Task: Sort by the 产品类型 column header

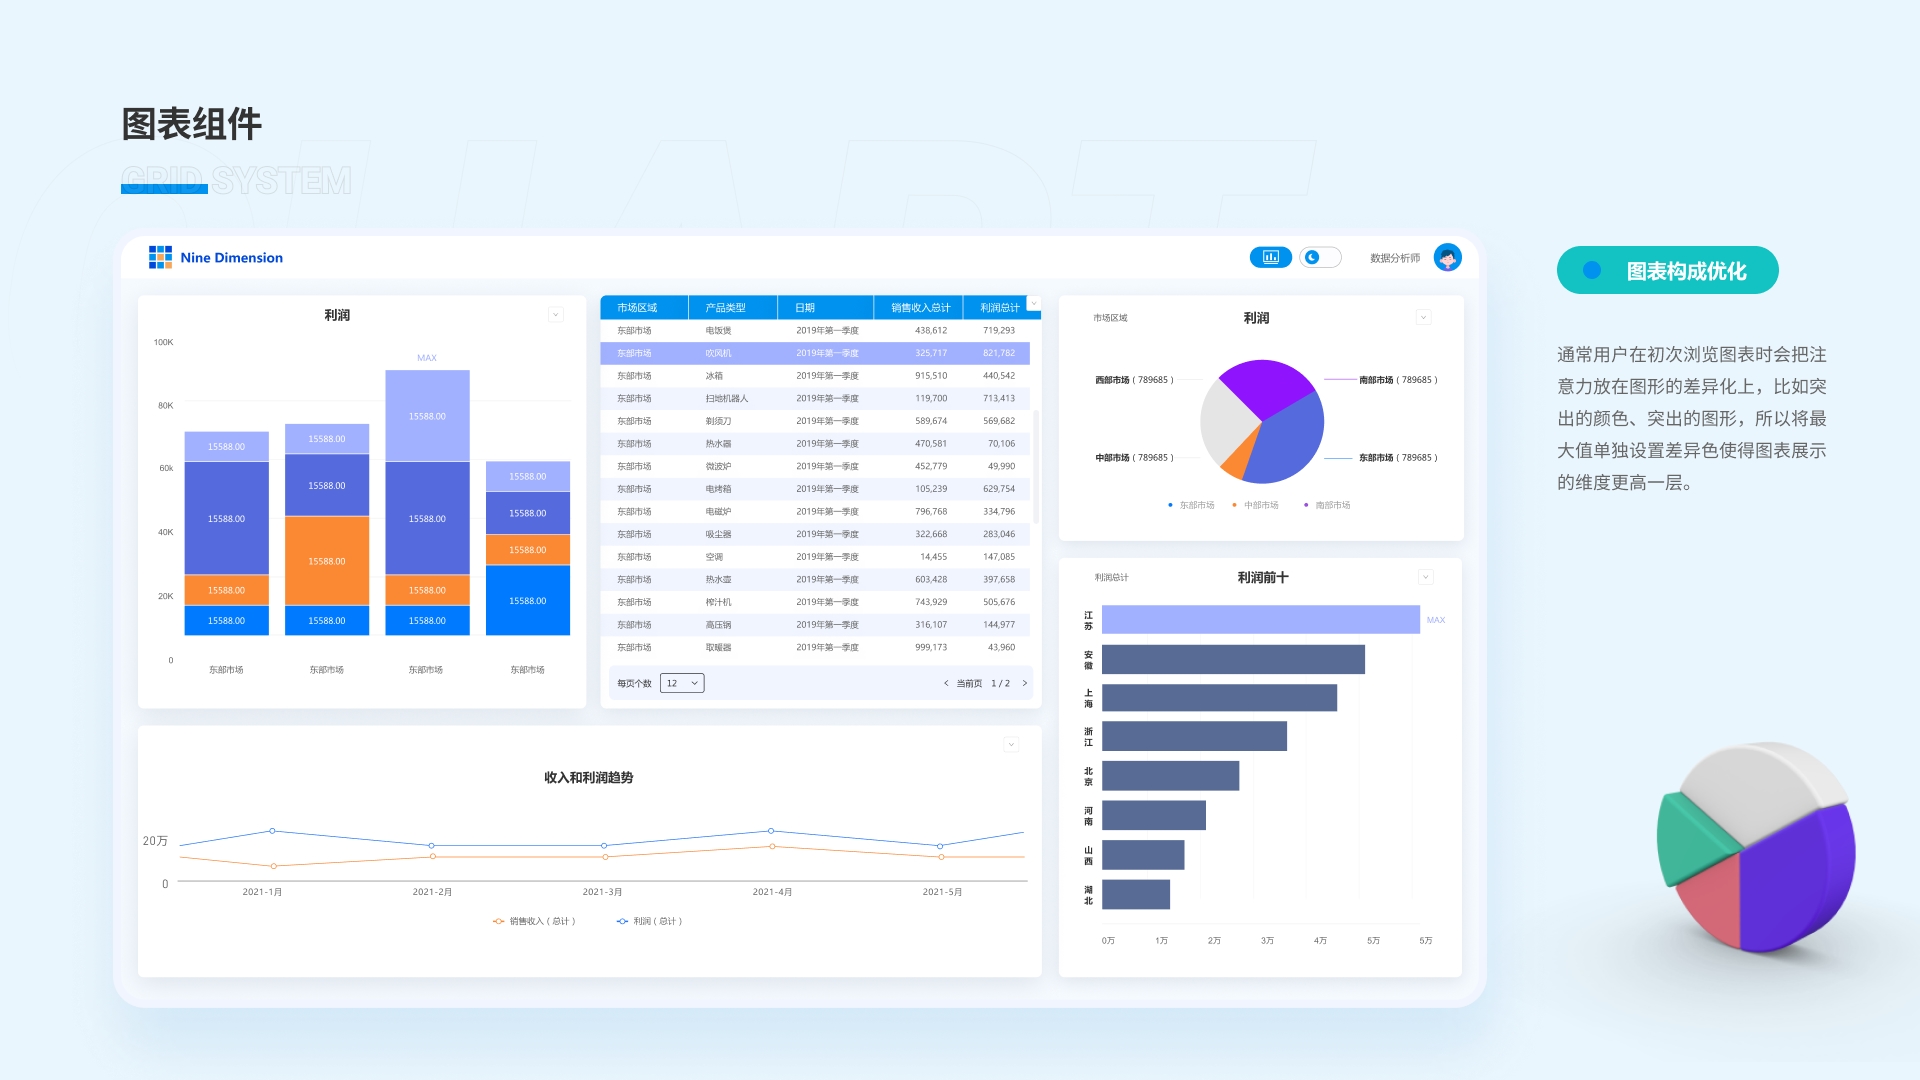Action: 726,307
